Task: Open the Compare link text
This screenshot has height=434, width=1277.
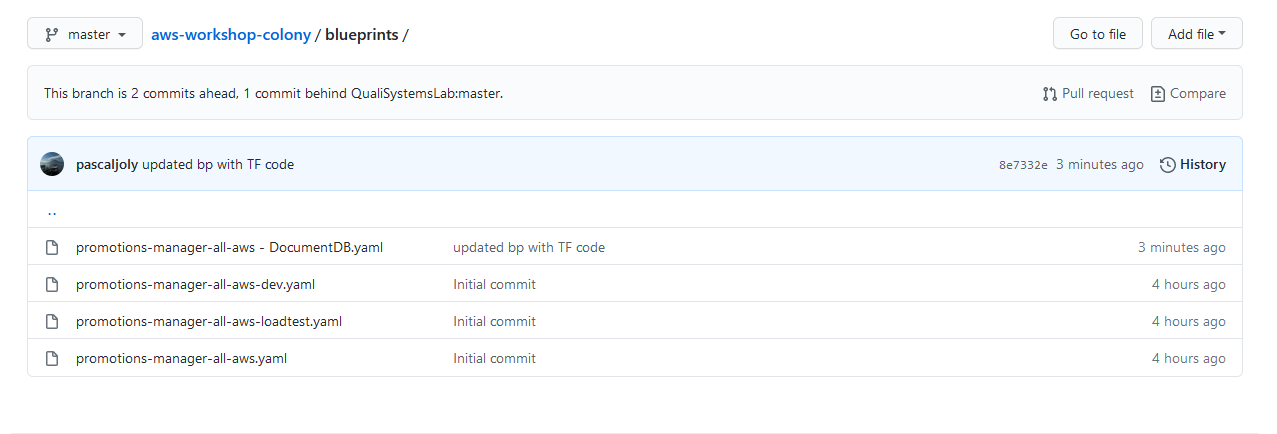Action: [x=1198, y=93]
